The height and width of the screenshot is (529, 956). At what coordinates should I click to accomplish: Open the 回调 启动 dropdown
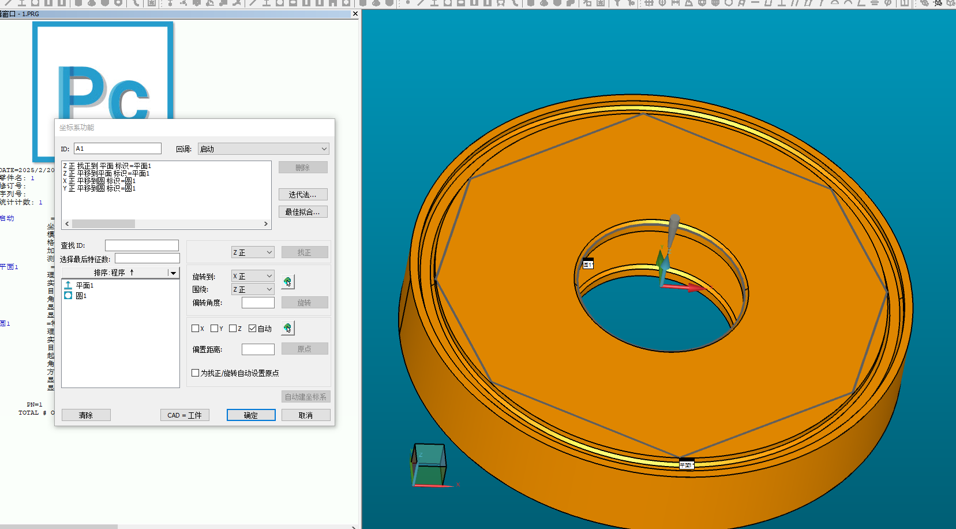pos(263,149)
